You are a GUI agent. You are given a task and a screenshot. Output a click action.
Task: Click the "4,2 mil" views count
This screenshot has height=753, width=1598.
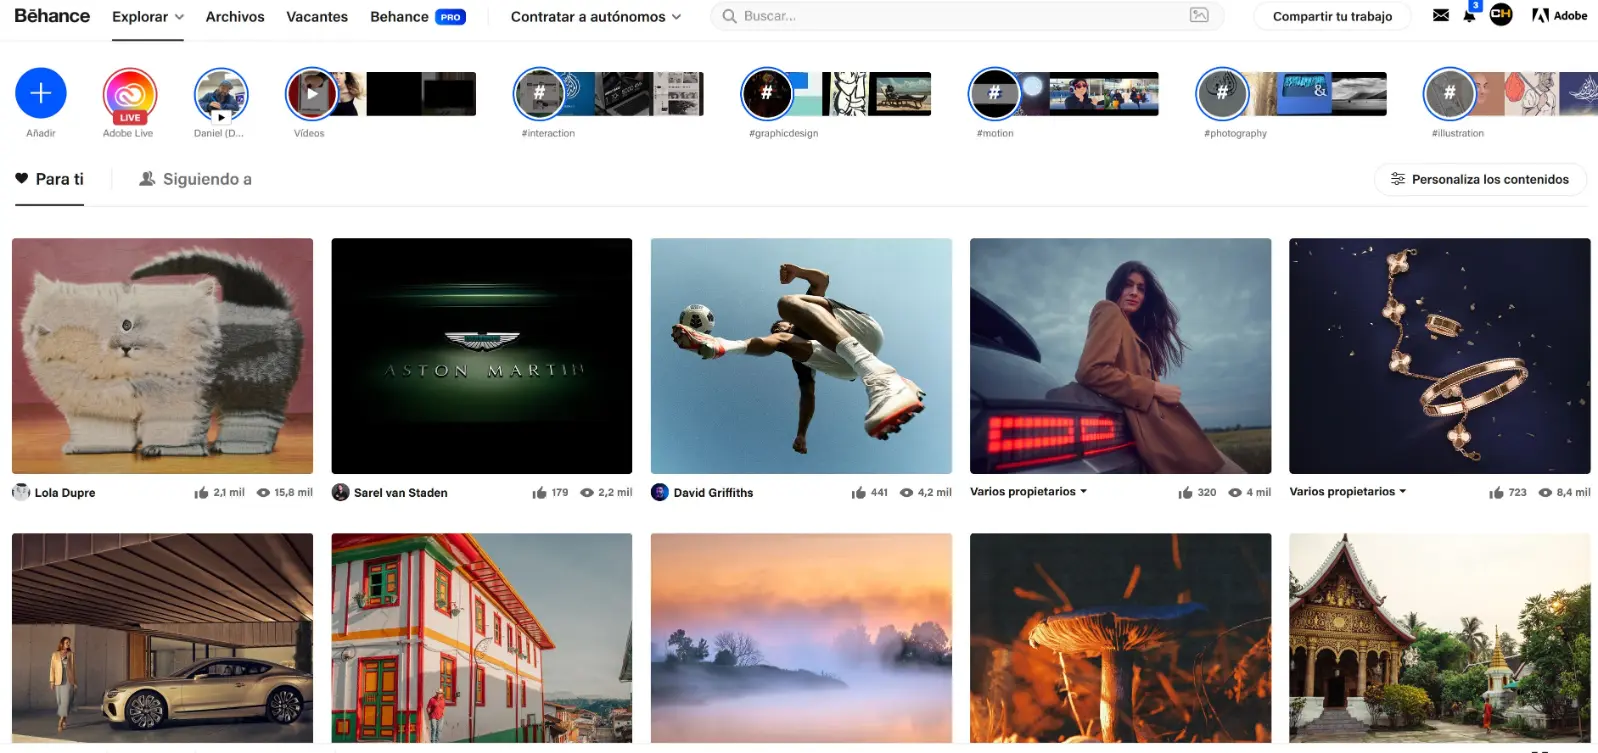tap(935, 493)
